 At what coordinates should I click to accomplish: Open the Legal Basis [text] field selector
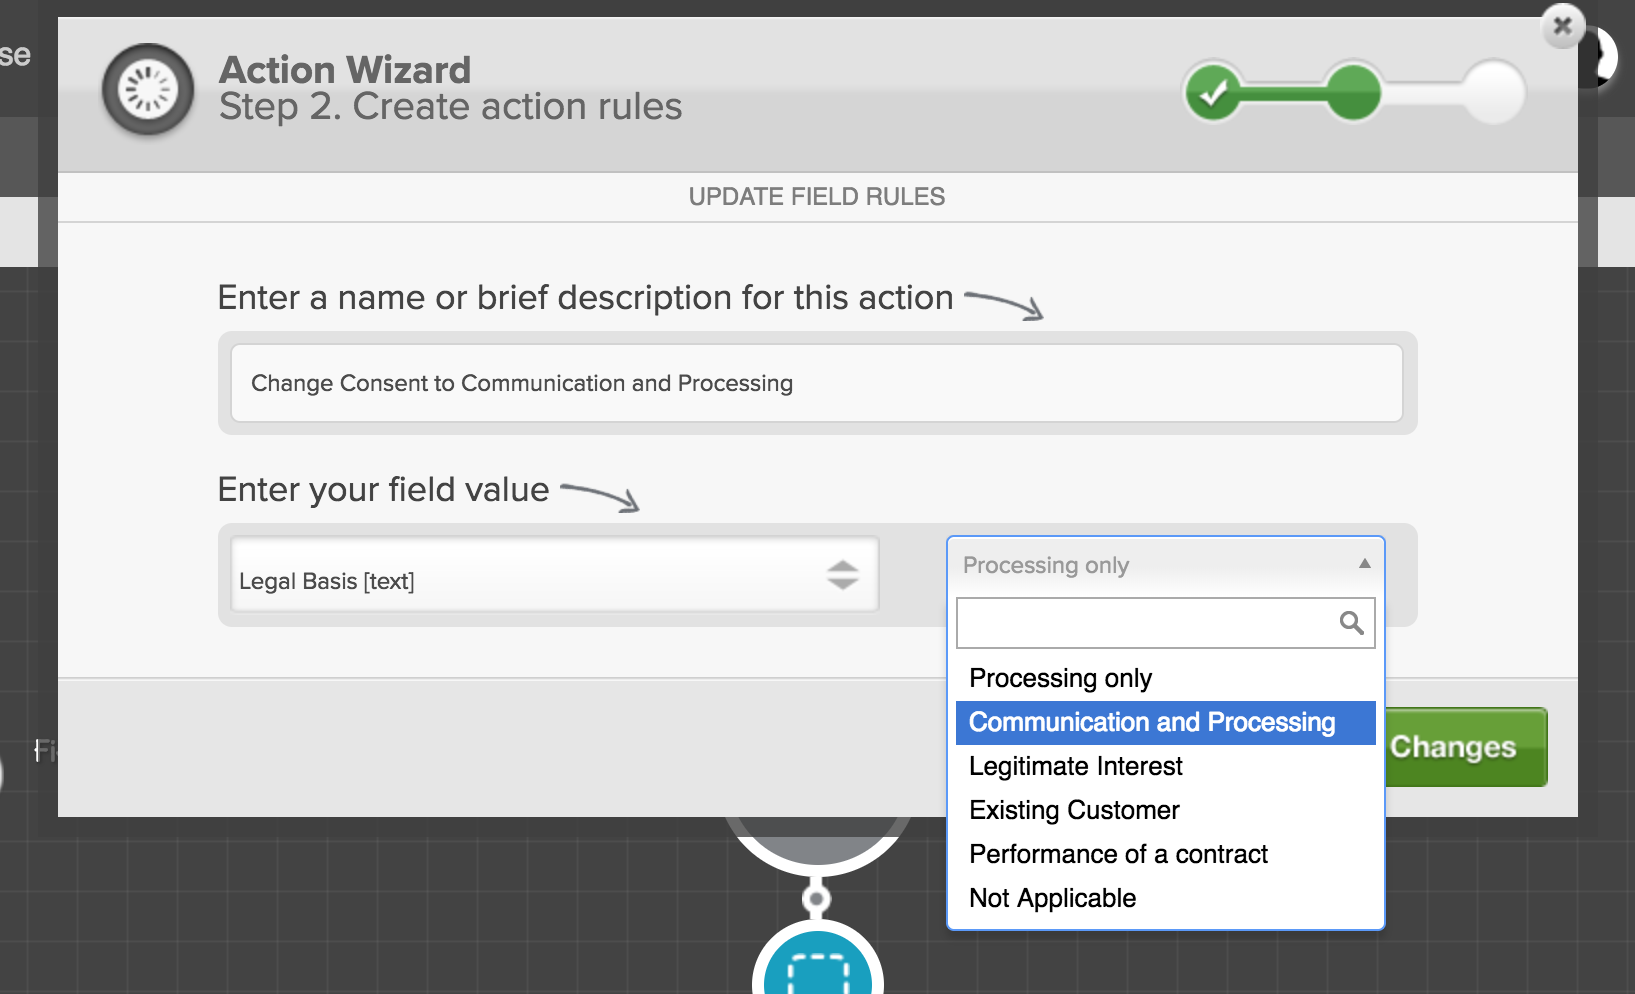pos(555,575)
